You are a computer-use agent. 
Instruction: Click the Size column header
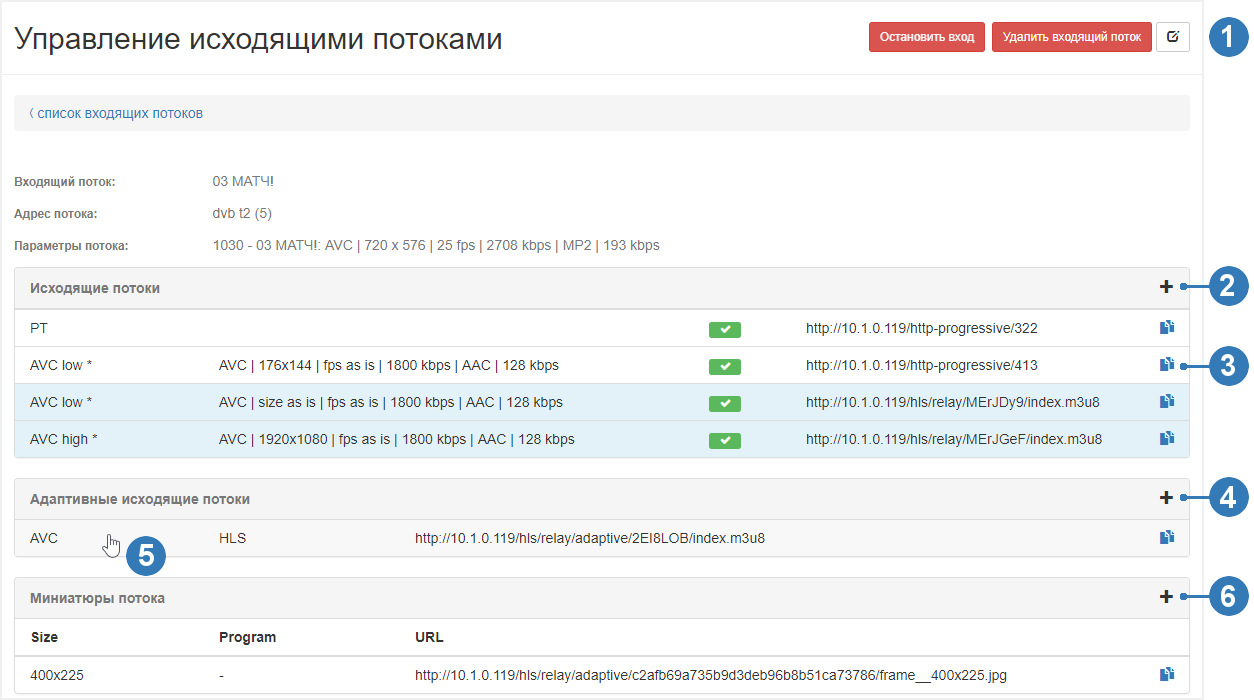(x=44, y=637)
